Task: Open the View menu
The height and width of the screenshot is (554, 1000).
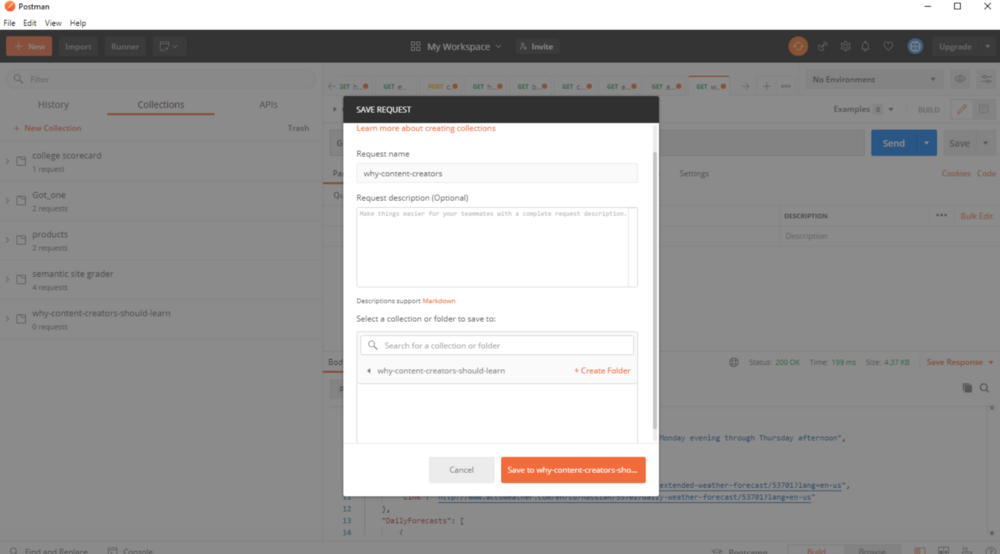Action: click(53, 23)
